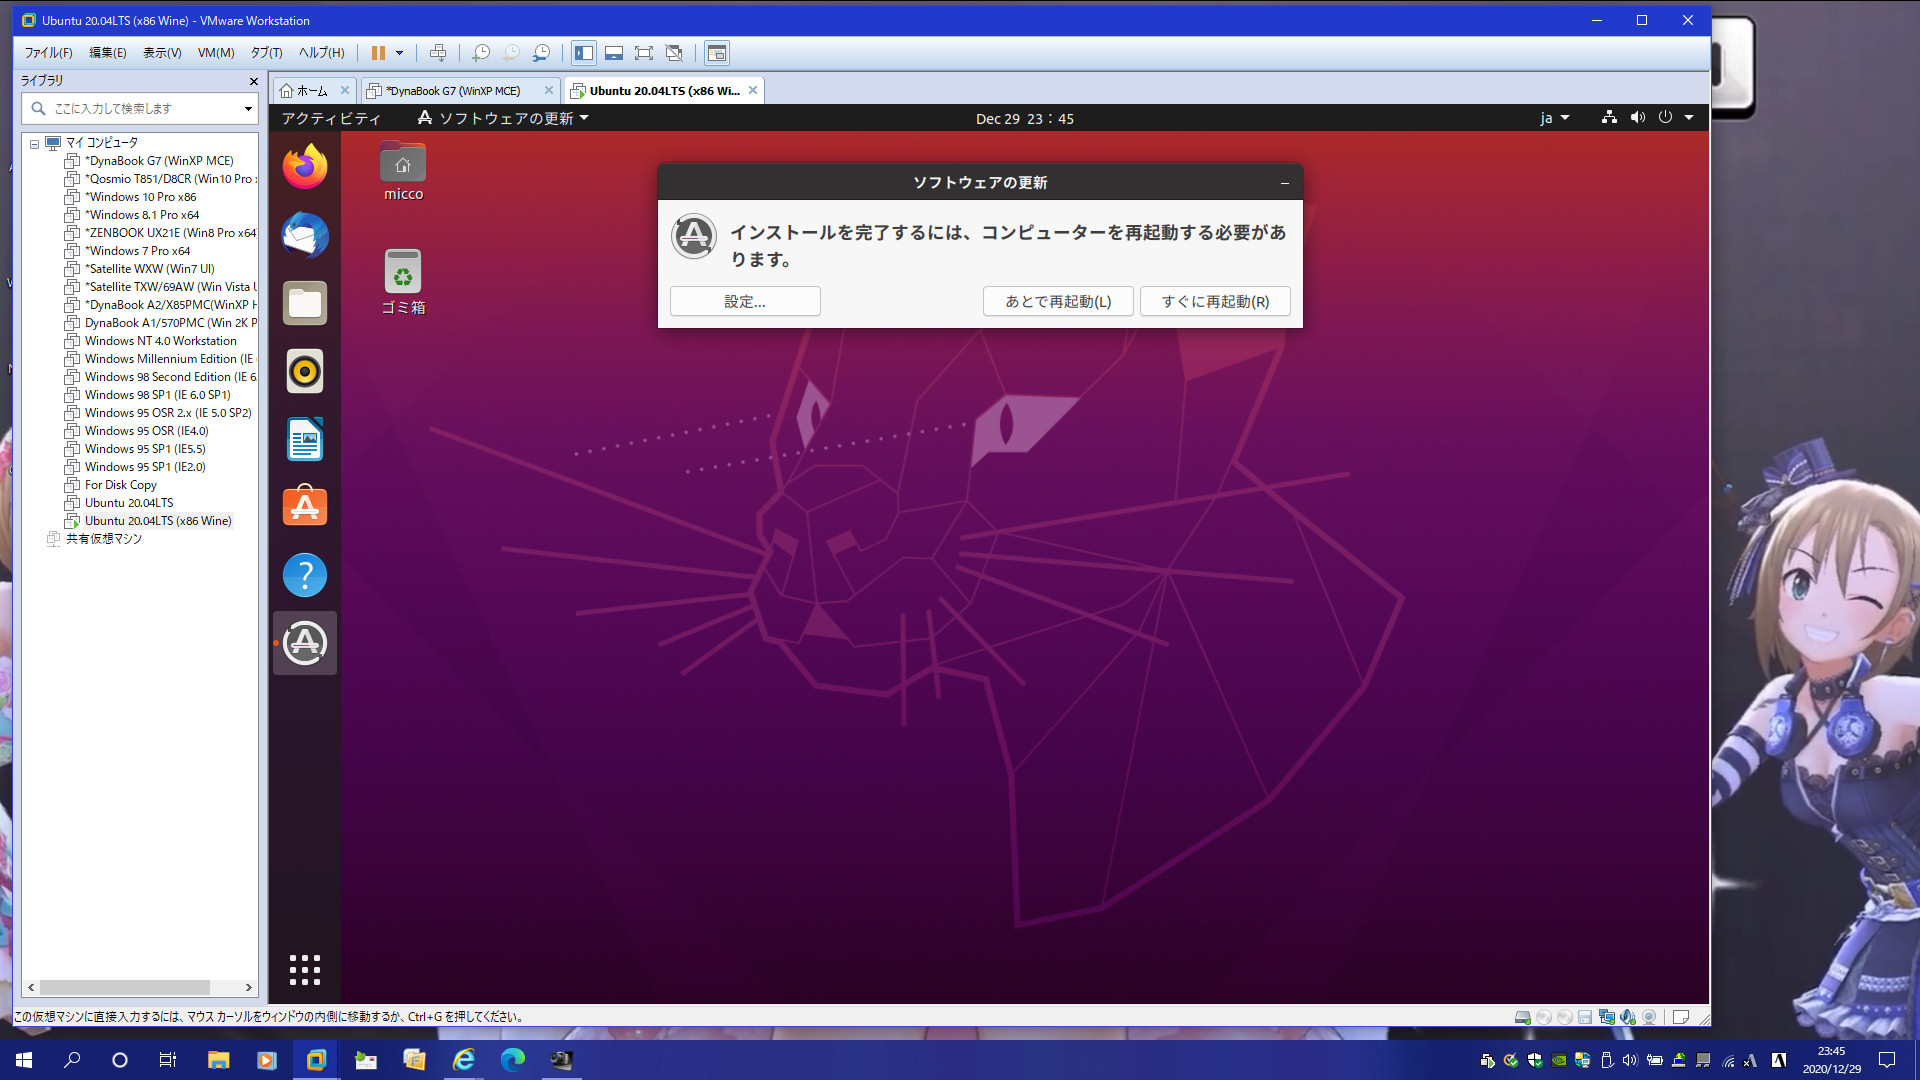Image resolution: width=1920 pixels, height=1080 pixels.
Task: Toggle the thumbnail bar view button
Action: tap(614, 53)
